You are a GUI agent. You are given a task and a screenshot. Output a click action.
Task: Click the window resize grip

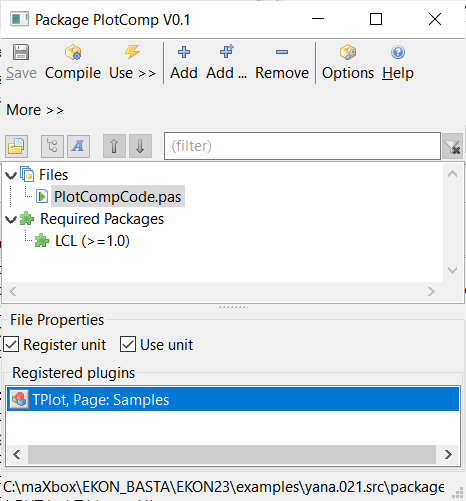[458, 493]
